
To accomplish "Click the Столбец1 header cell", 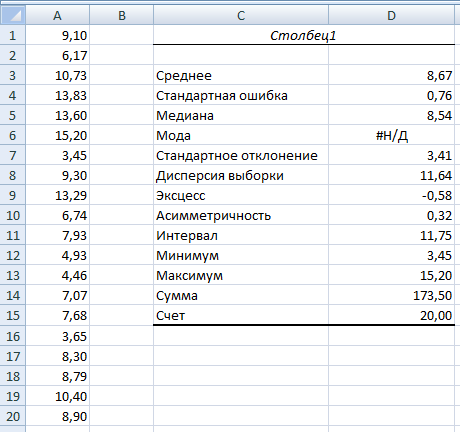I will (x=304, y=35).
